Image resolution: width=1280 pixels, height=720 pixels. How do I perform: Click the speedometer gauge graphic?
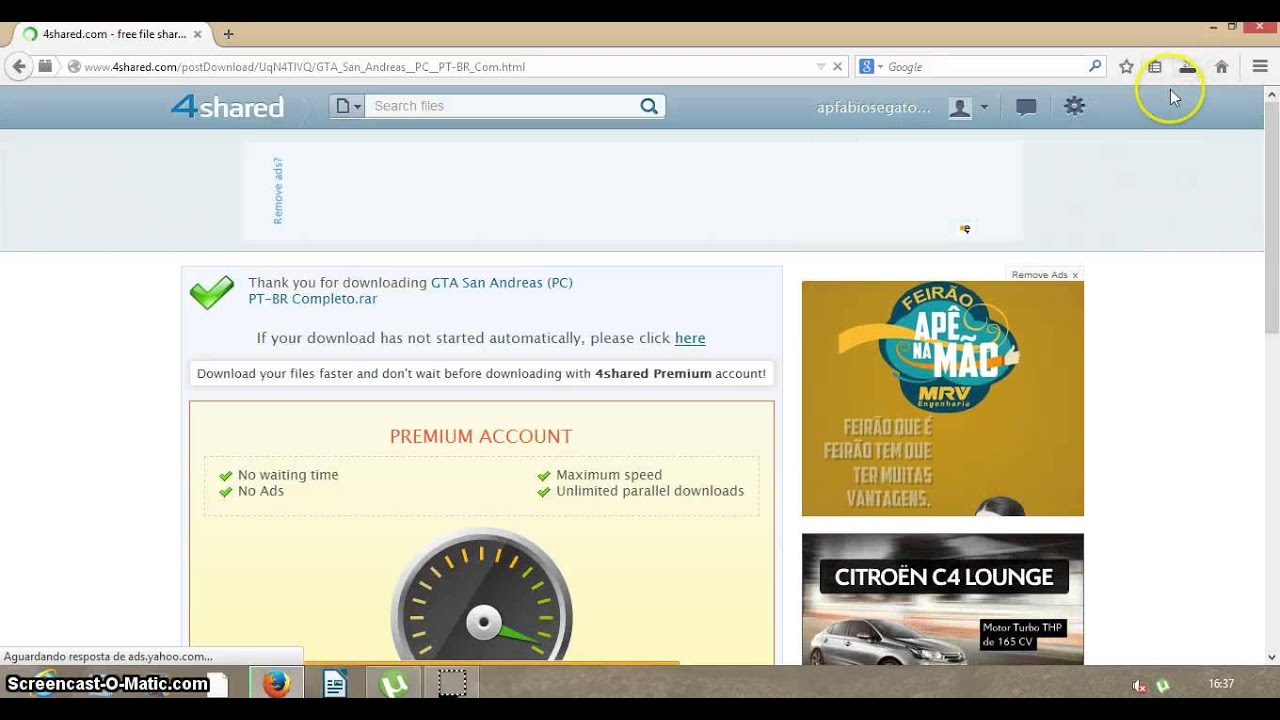click(x=482, y=596)
